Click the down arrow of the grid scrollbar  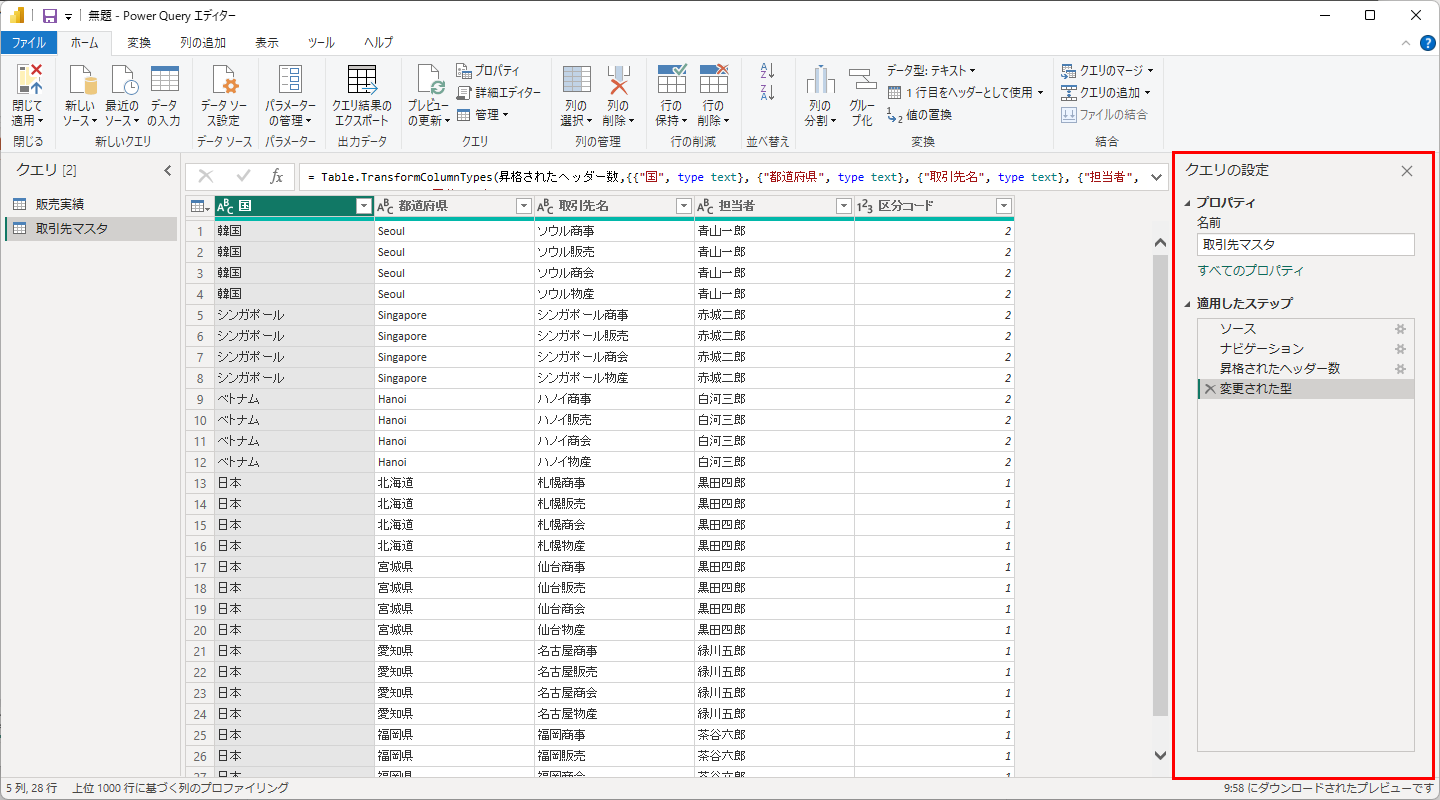click(x=1160, y=755)
